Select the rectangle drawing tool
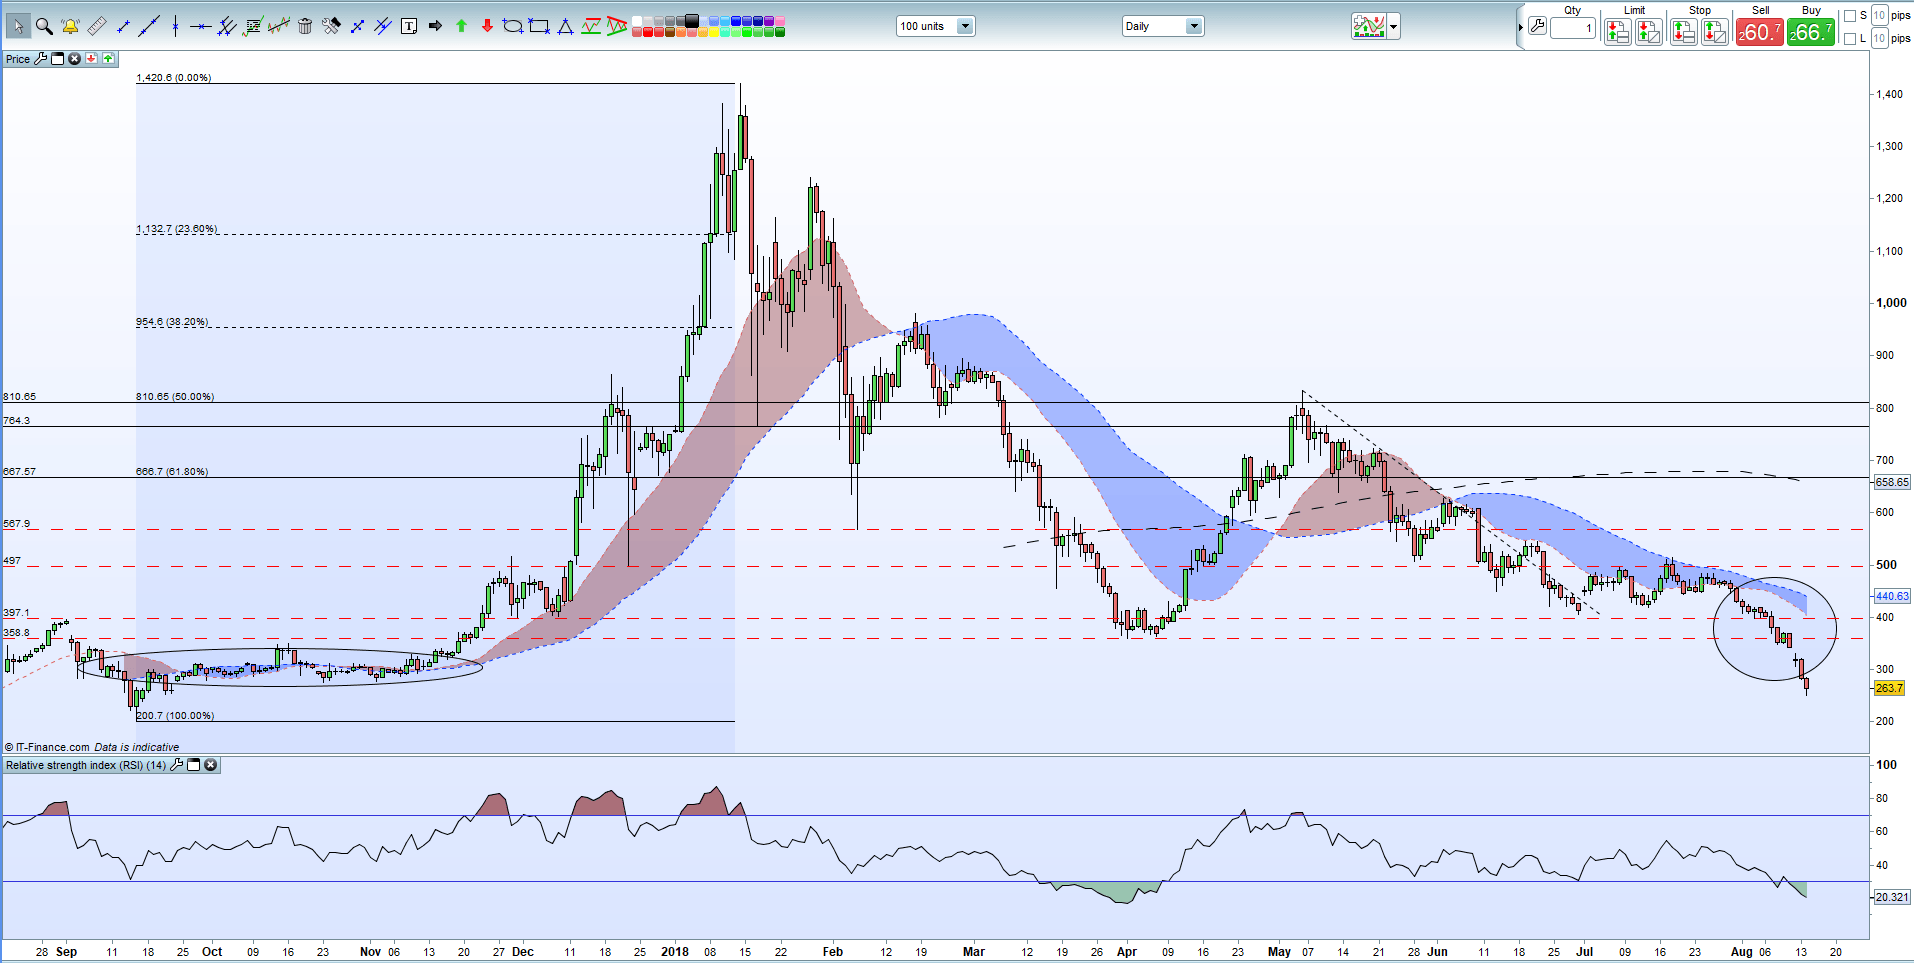The height and width of the screenshot is (963, 1914). click(539, 26)
